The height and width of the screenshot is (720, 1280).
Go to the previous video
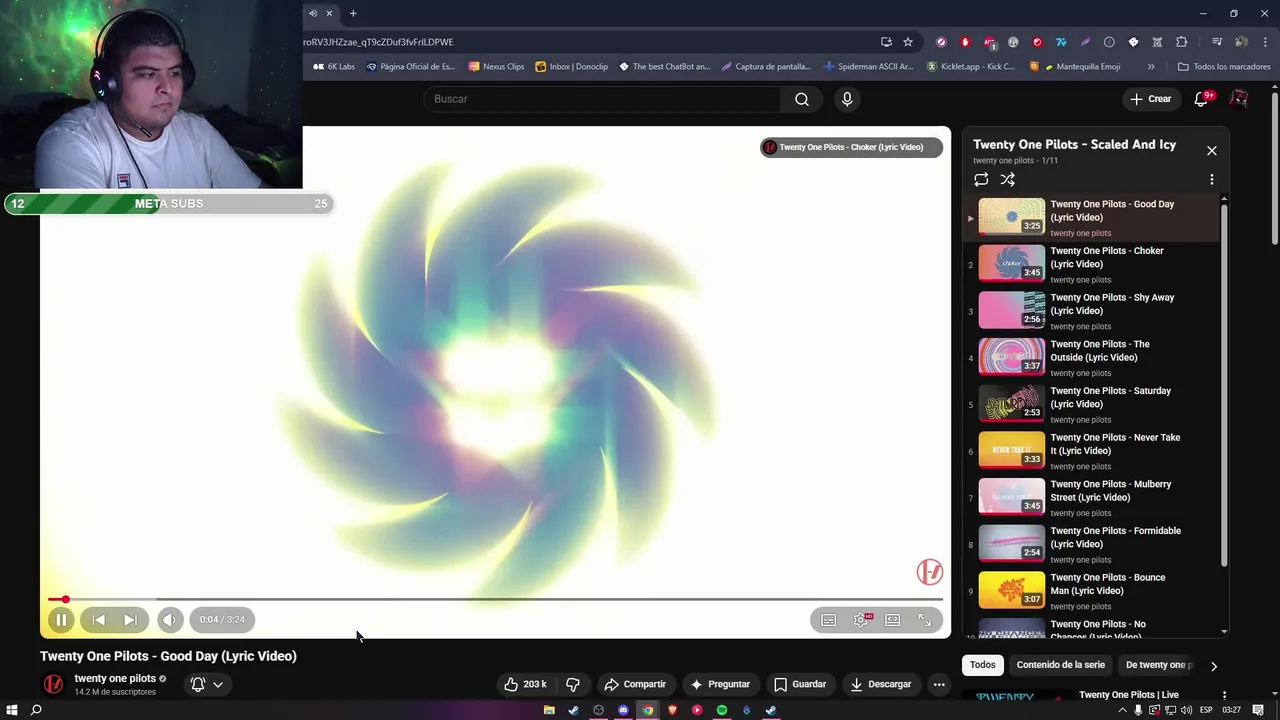point(98,620)
